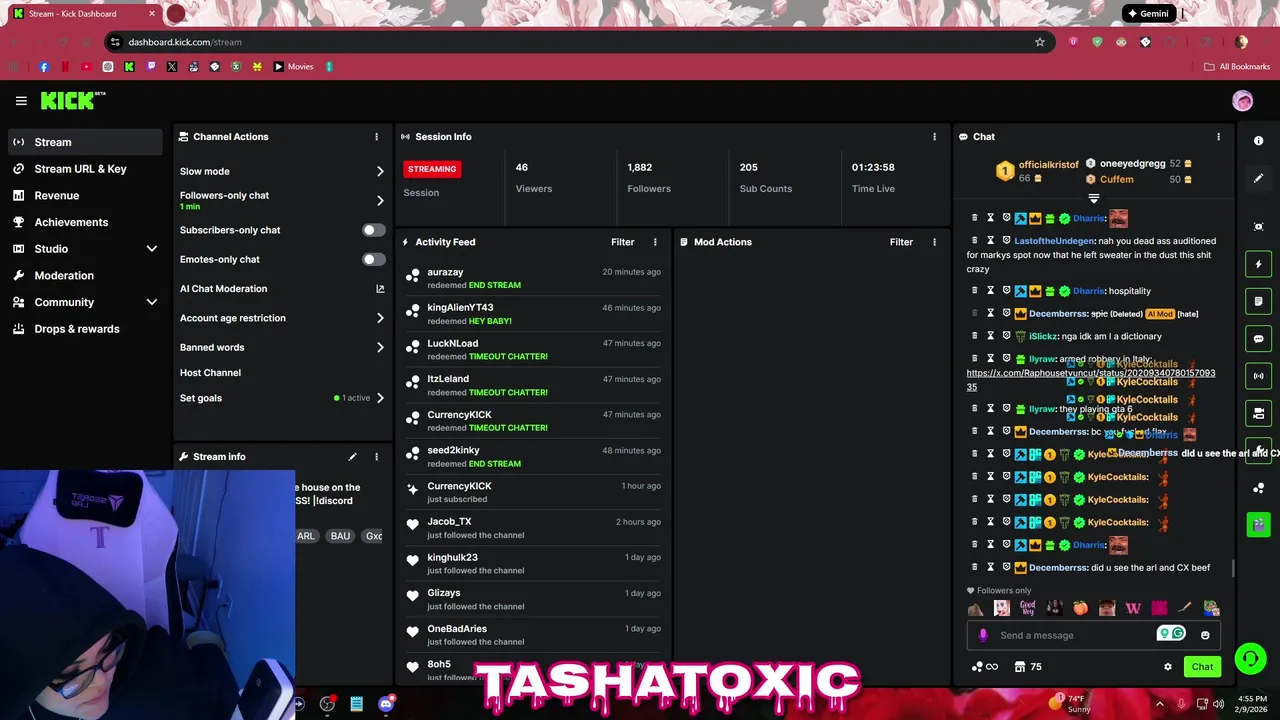Click the green clapperboard icon in right sidebar
The height and width of the screenshot is (720, 1280).
tap(1258, 523)
